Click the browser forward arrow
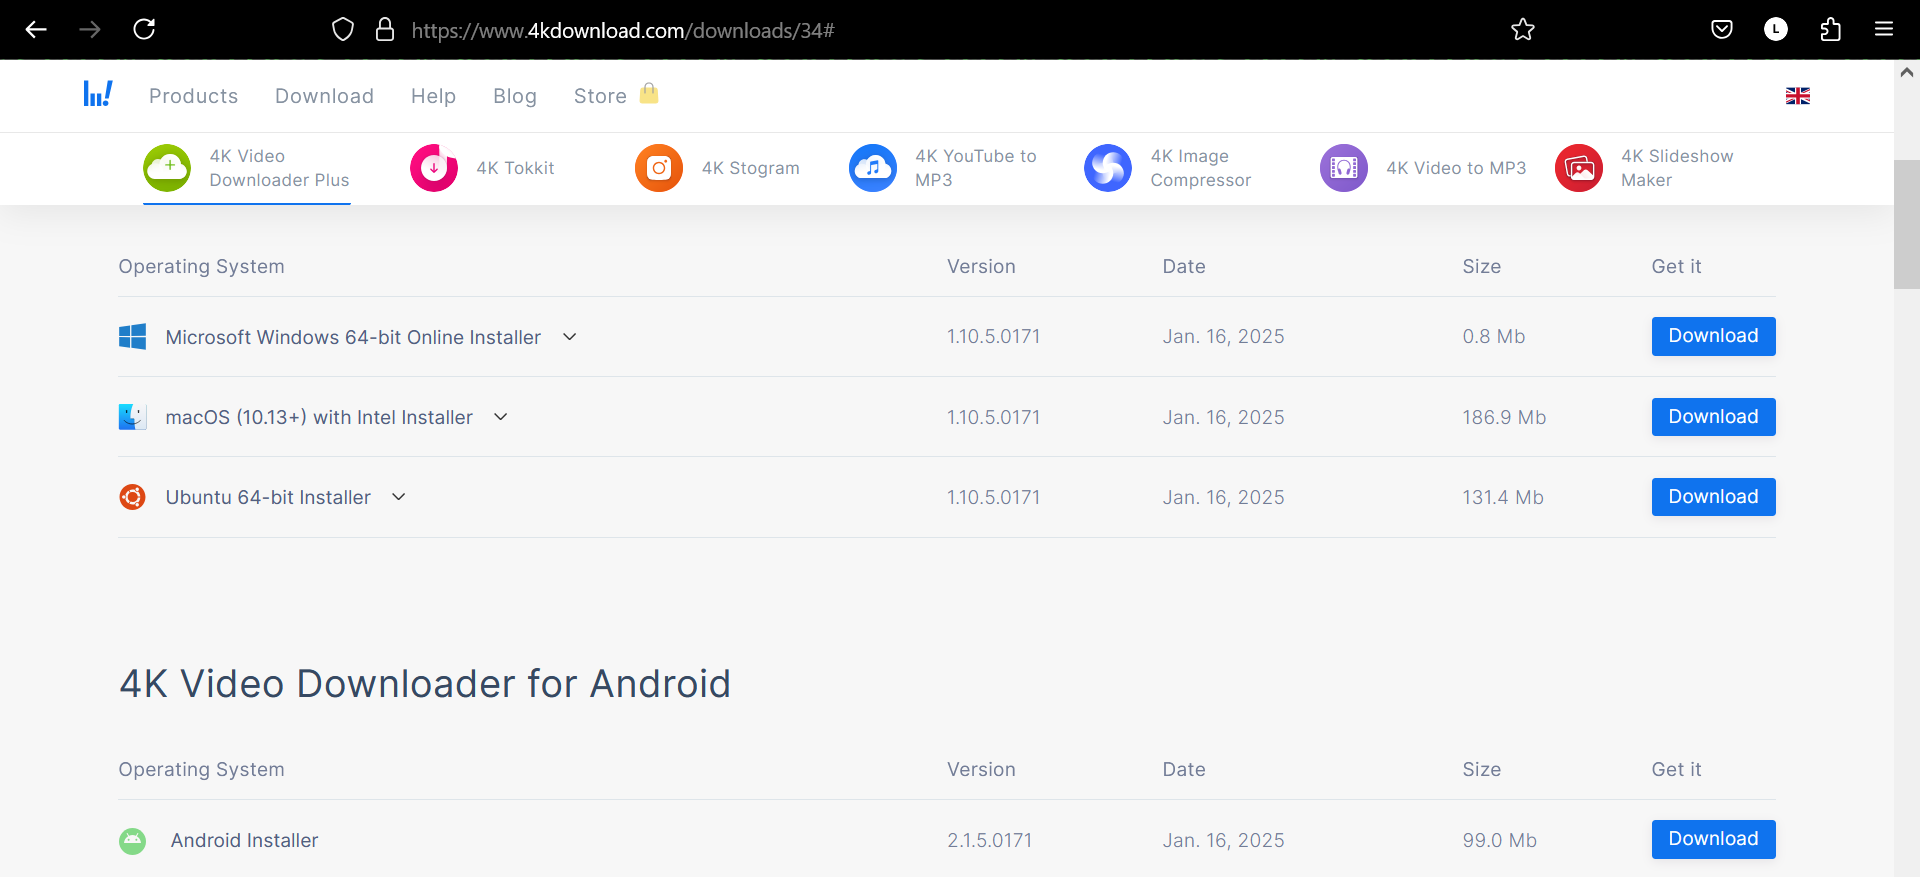 tap(90, 30)
